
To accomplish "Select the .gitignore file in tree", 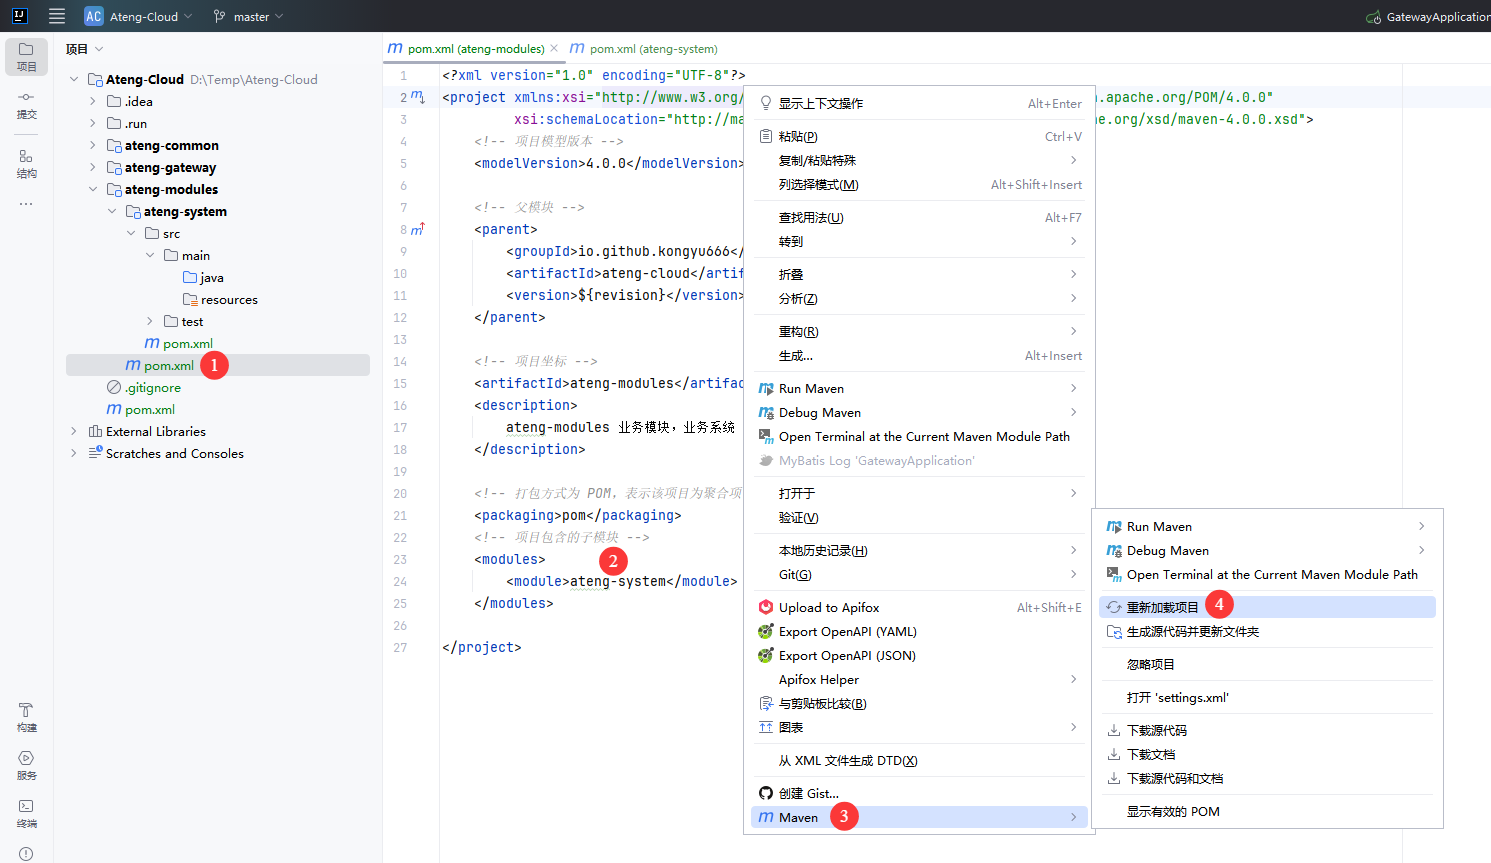I will 153,387.
